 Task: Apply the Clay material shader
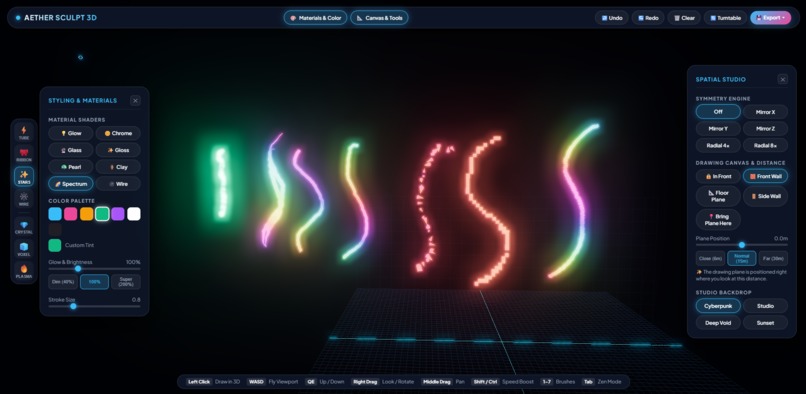118,167
